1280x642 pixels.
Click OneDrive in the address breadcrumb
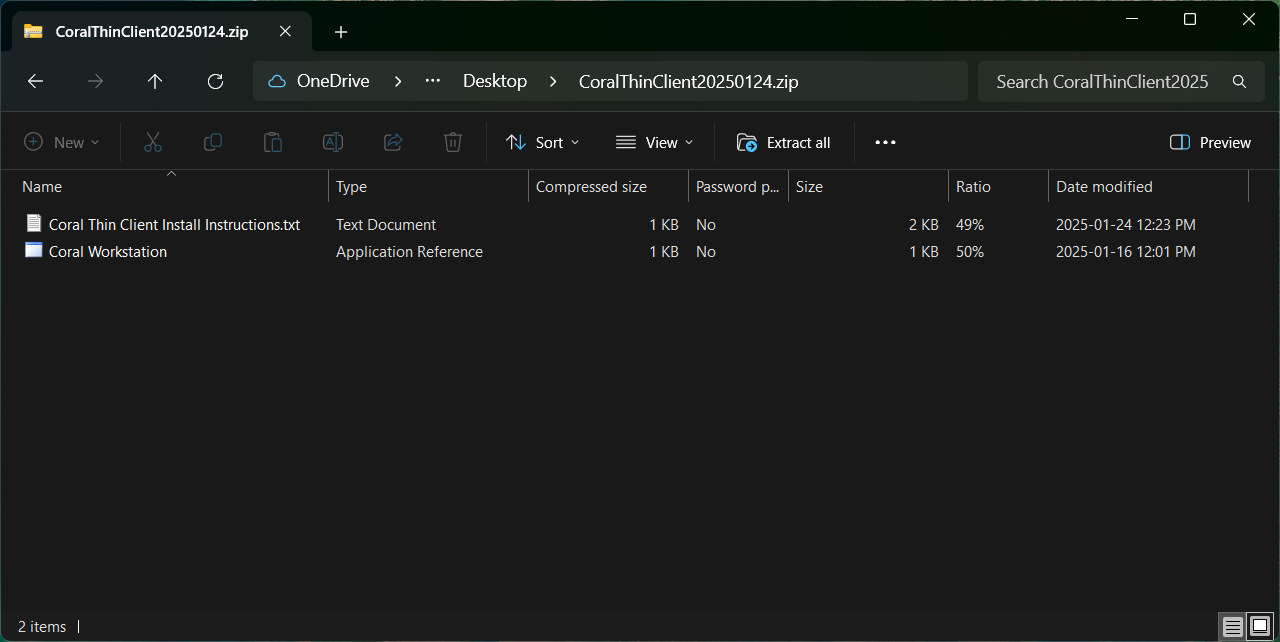[x=333, y=82]
